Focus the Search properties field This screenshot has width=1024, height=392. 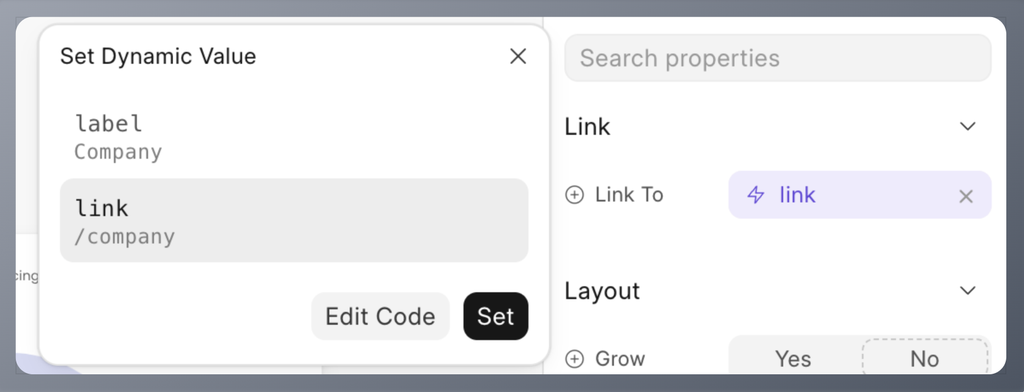(778, 58)
